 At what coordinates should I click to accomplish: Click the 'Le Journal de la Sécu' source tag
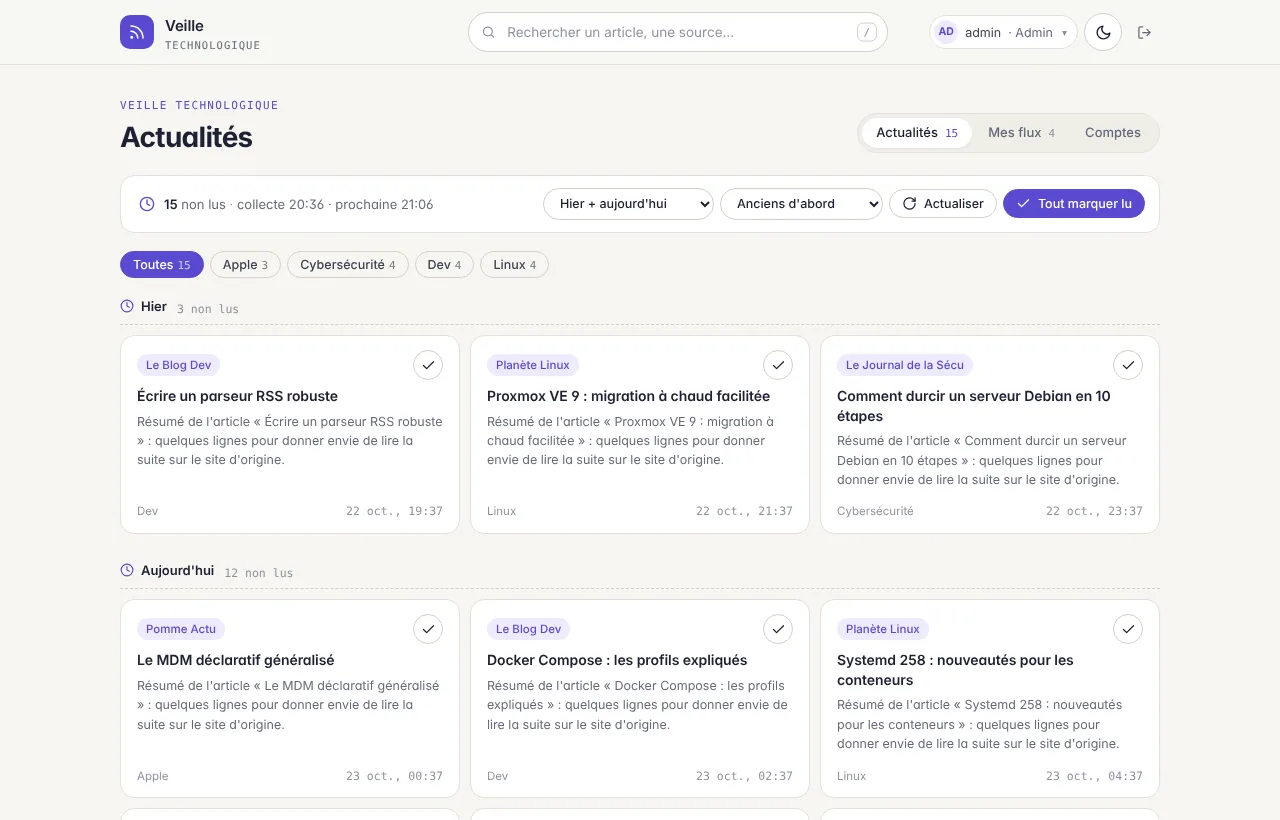pyautogui.click(x=905, y=365)
